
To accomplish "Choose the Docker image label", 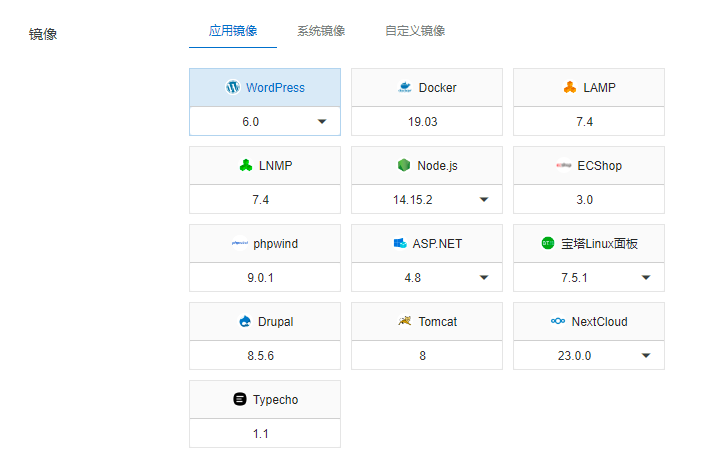I will pos(437,88).
